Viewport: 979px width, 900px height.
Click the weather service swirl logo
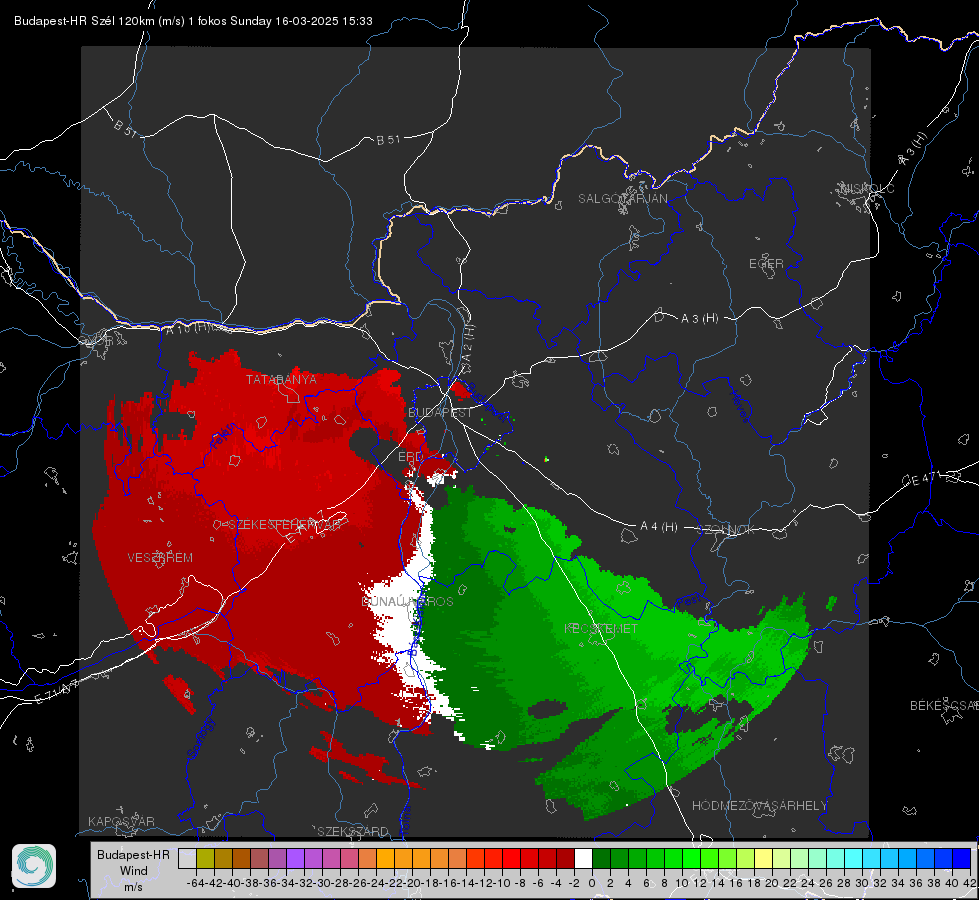pos(34,866)
